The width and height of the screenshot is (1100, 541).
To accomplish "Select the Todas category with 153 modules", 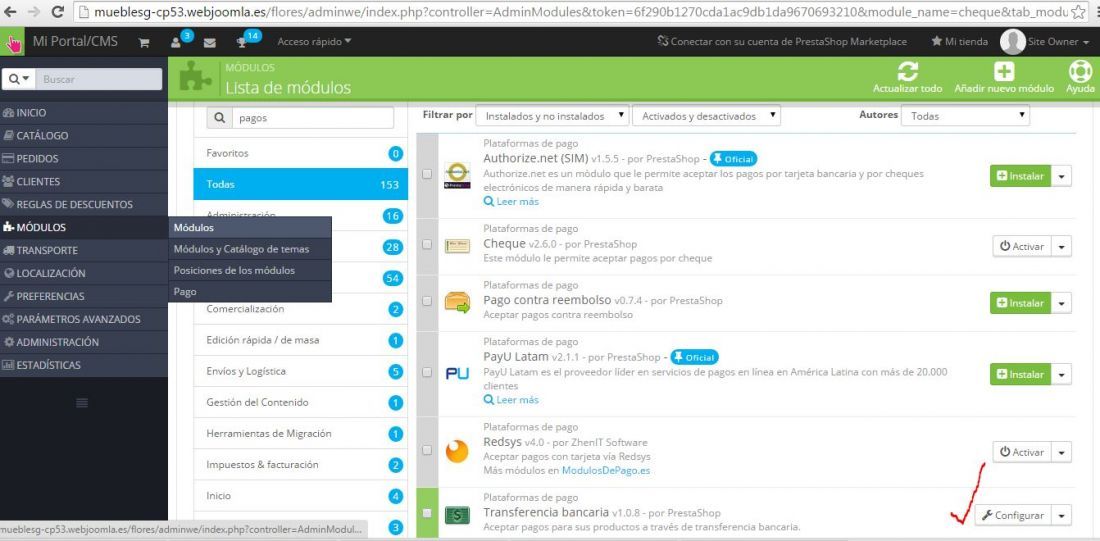I will coord(301,185).
